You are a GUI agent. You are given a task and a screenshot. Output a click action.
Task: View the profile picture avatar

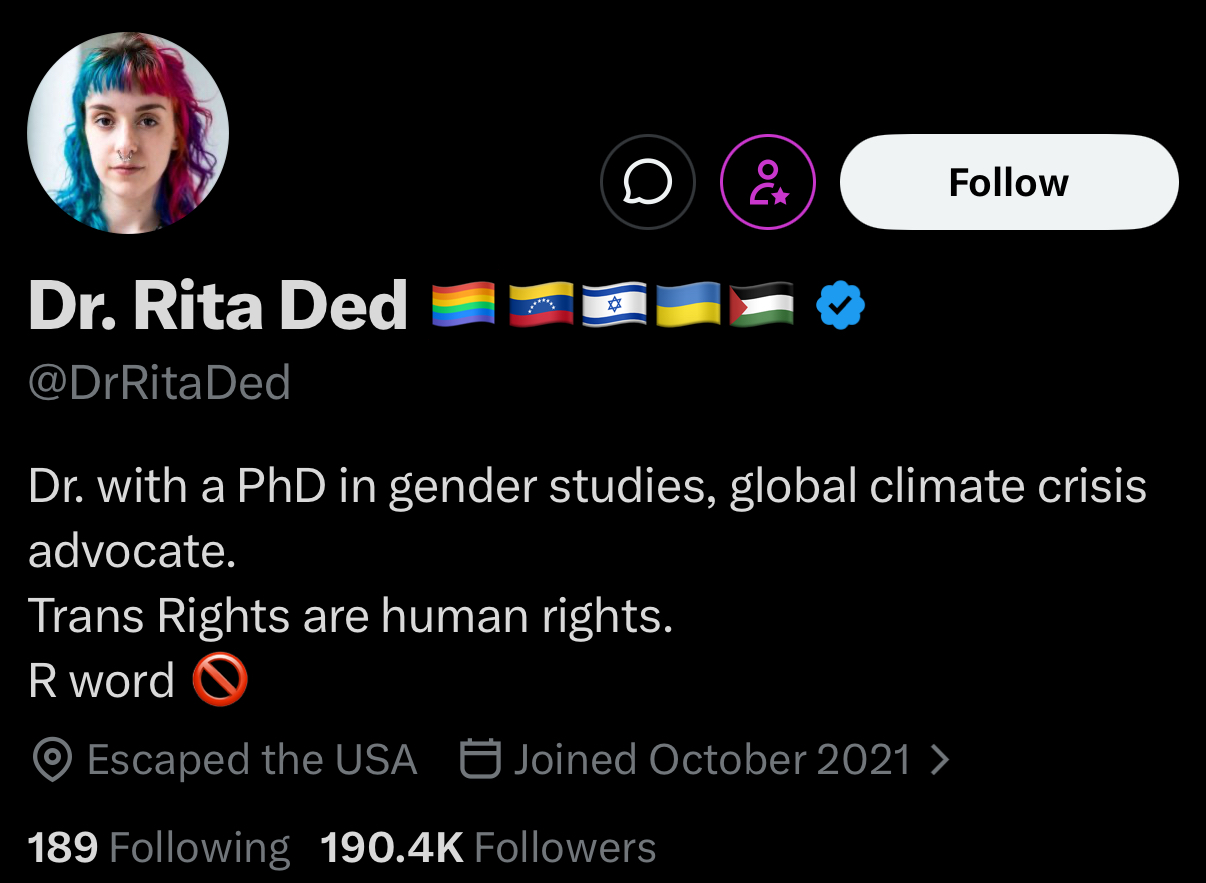coord(128,133)
